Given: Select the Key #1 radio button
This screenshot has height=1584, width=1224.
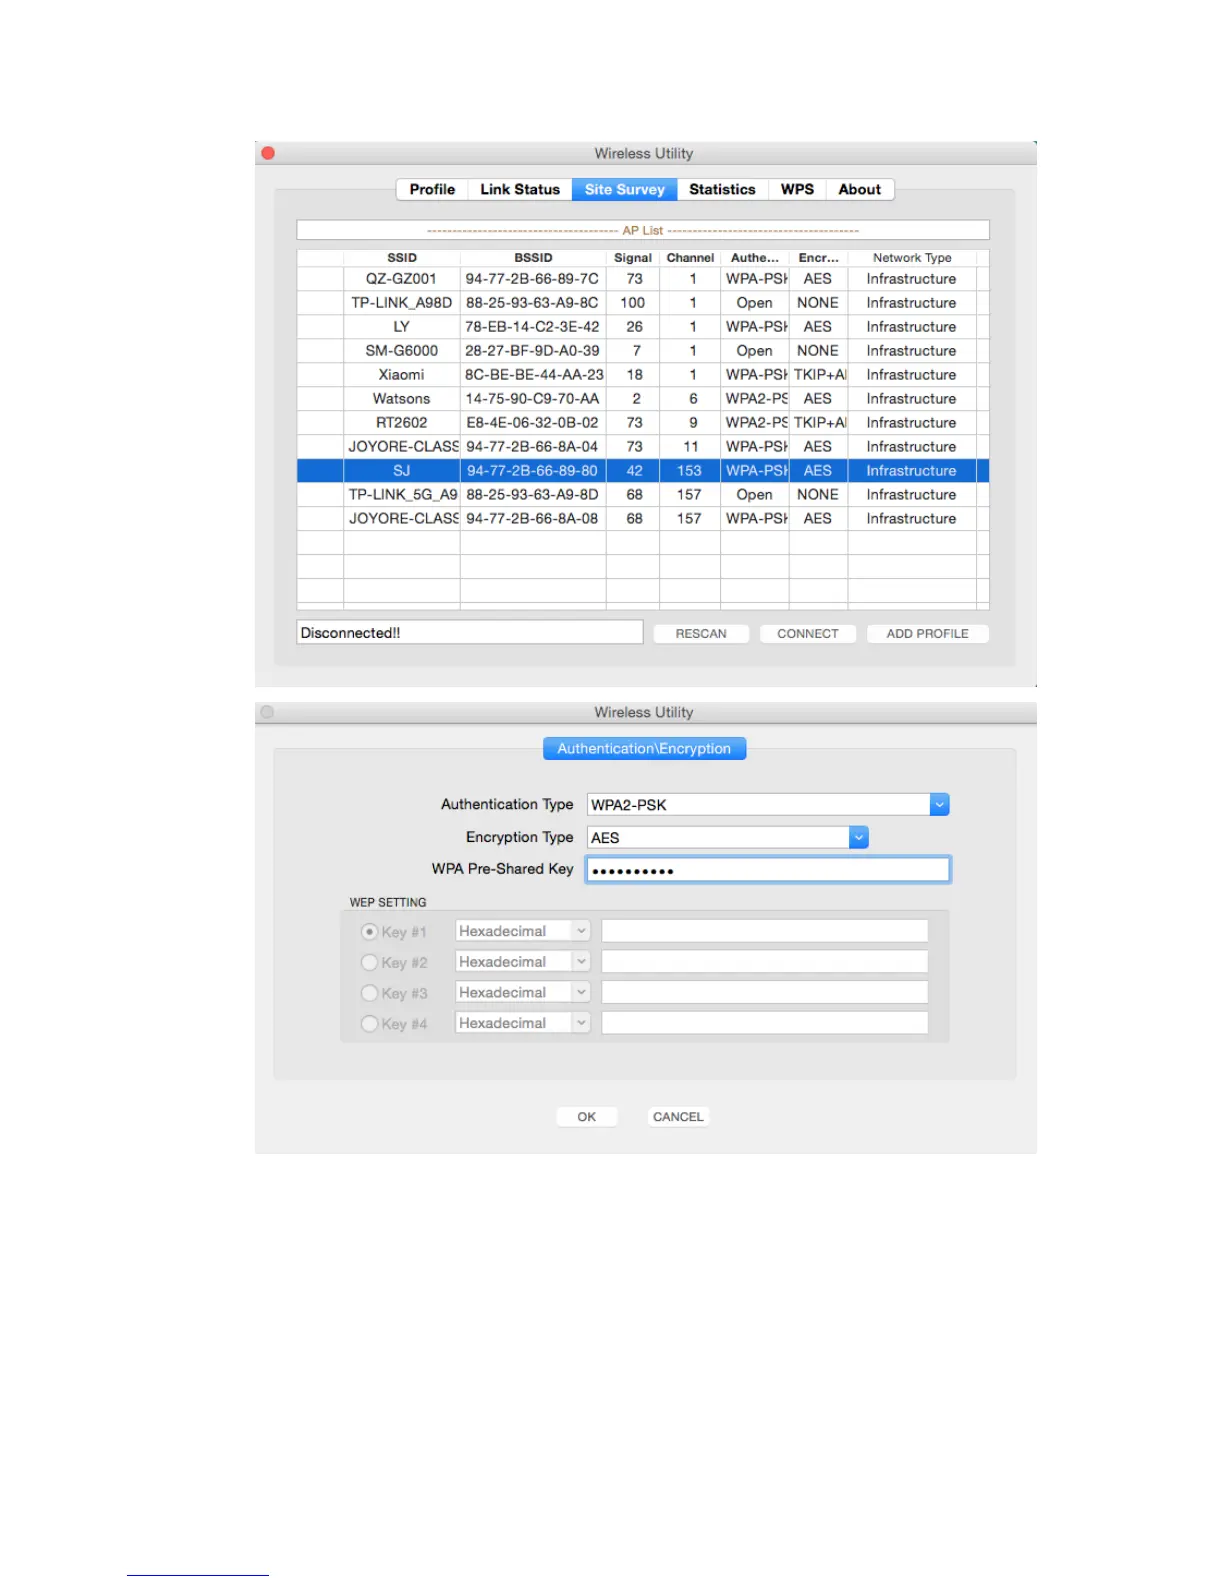Looking at the screenshot, I should tap(370, 931).
